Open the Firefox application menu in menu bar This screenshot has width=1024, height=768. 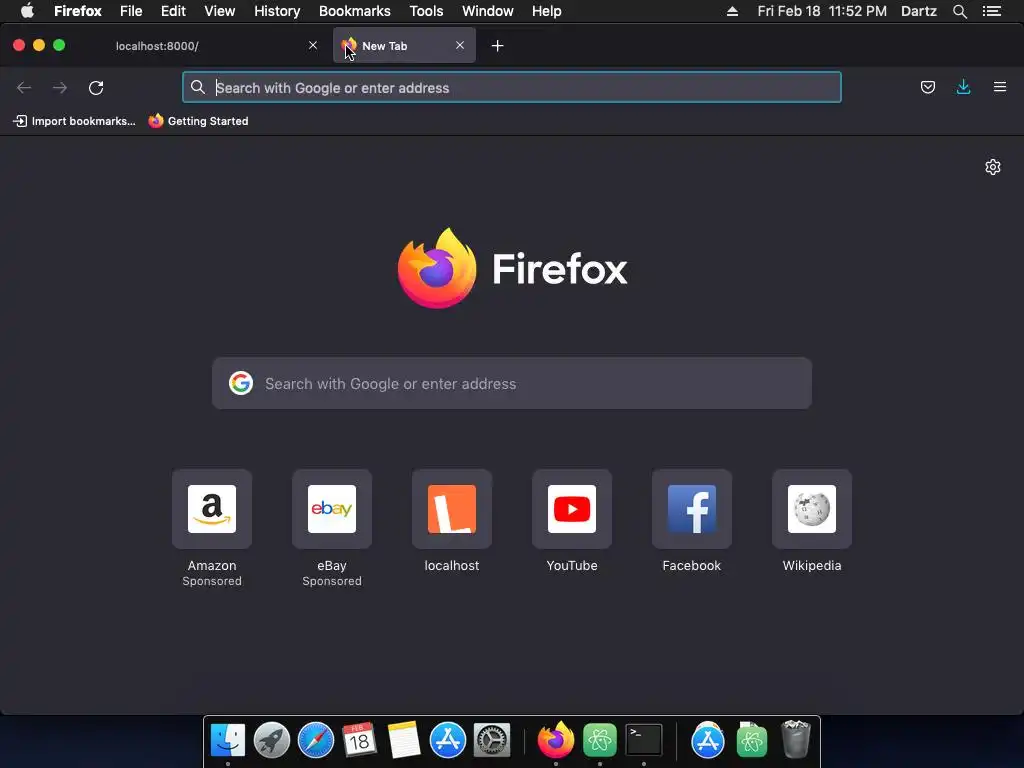click(x=78, y=11)
